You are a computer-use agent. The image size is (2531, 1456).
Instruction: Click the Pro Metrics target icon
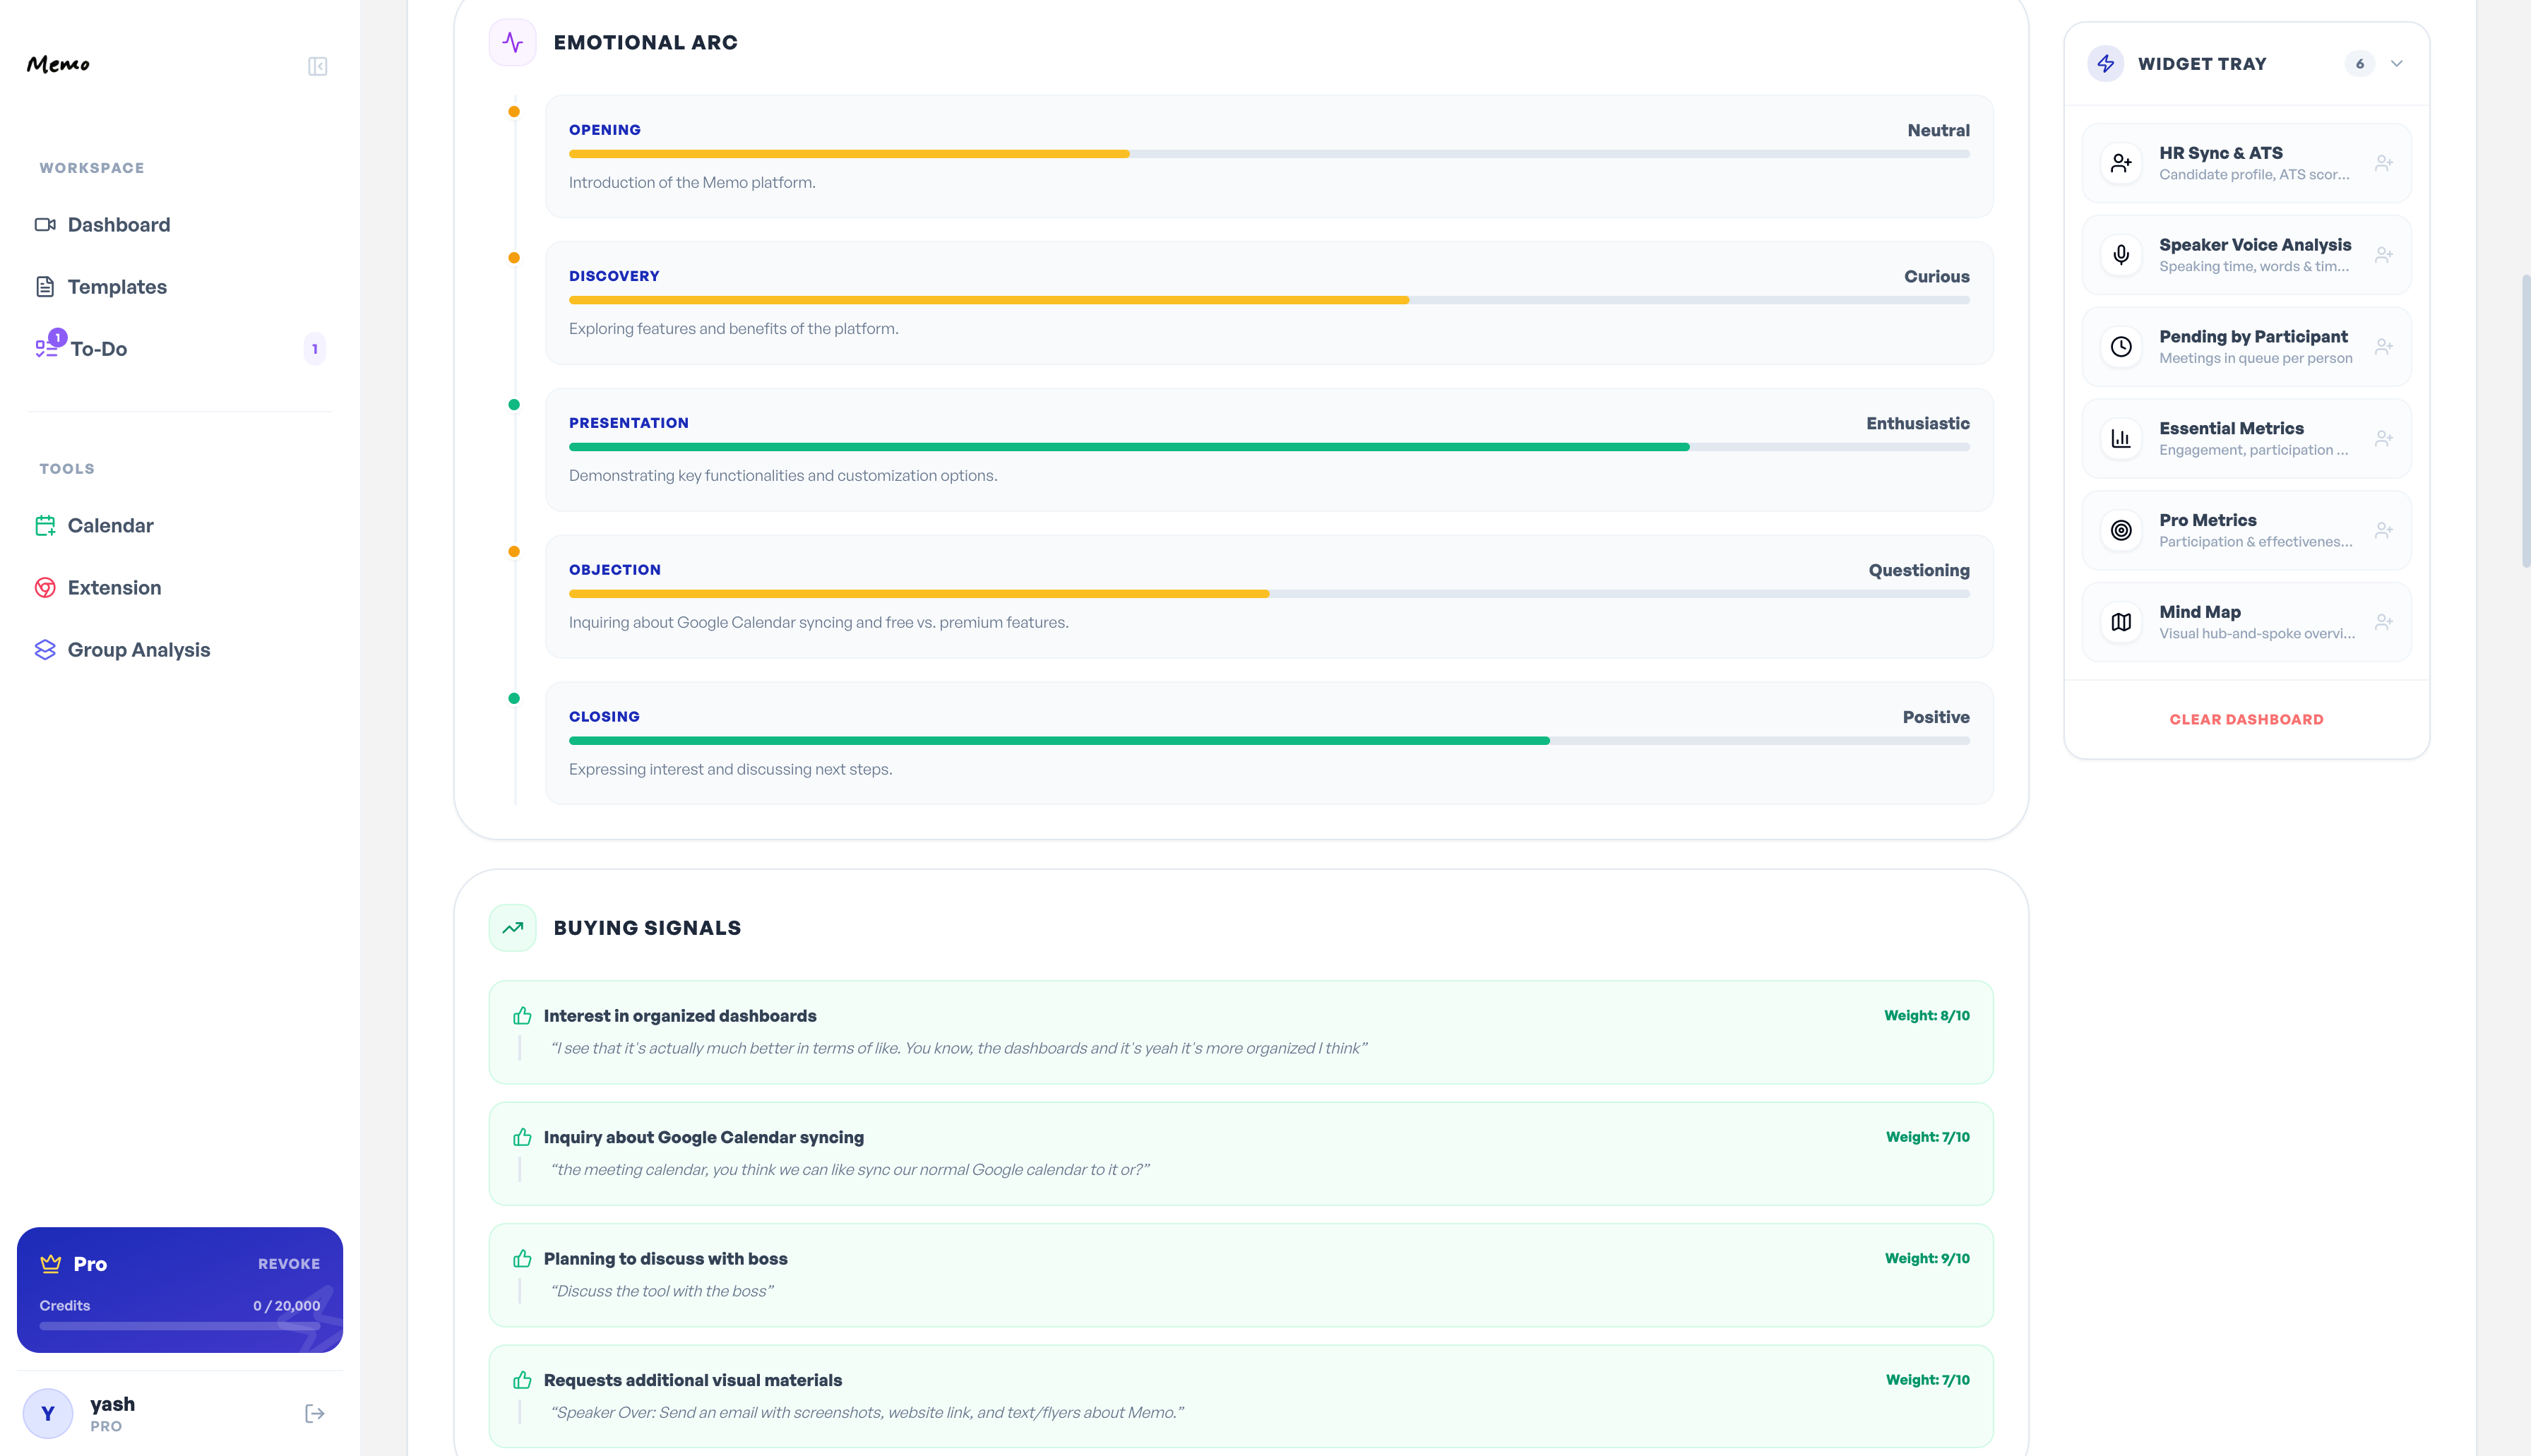(2121, 530)
